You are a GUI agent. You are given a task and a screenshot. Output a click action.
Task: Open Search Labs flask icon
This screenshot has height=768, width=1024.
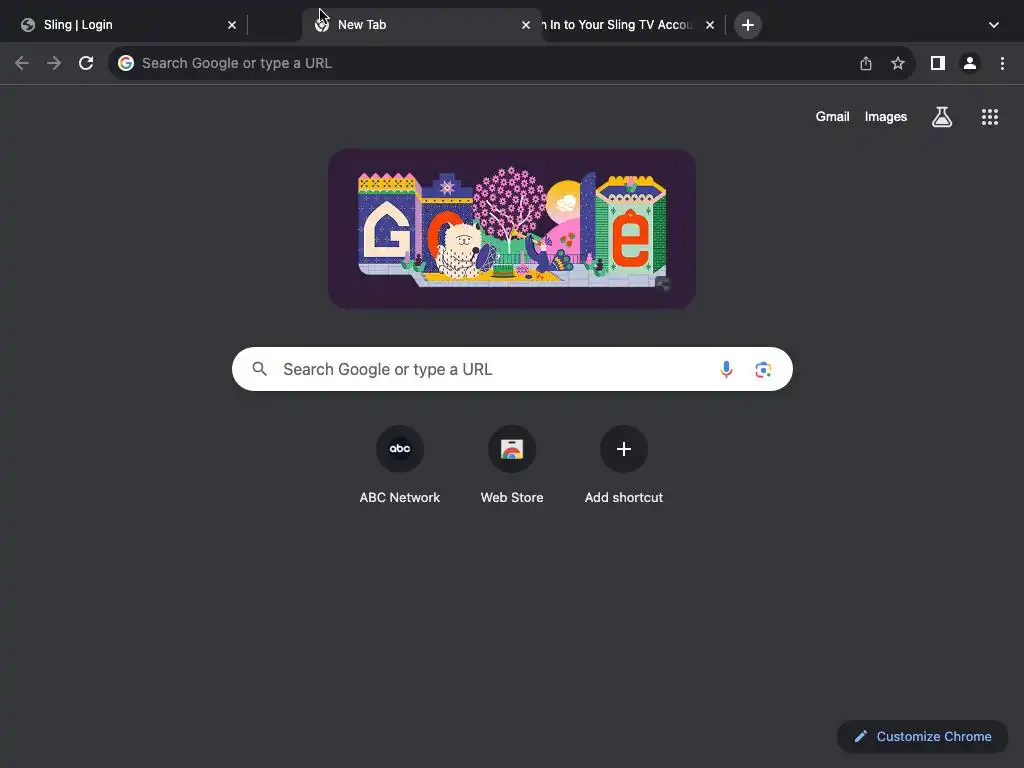click(942, 117)
